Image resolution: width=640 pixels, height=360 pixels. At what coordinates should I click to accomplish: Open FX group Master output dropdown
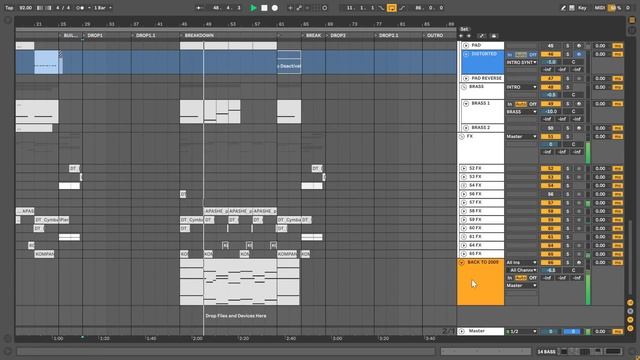click(522, 137)
